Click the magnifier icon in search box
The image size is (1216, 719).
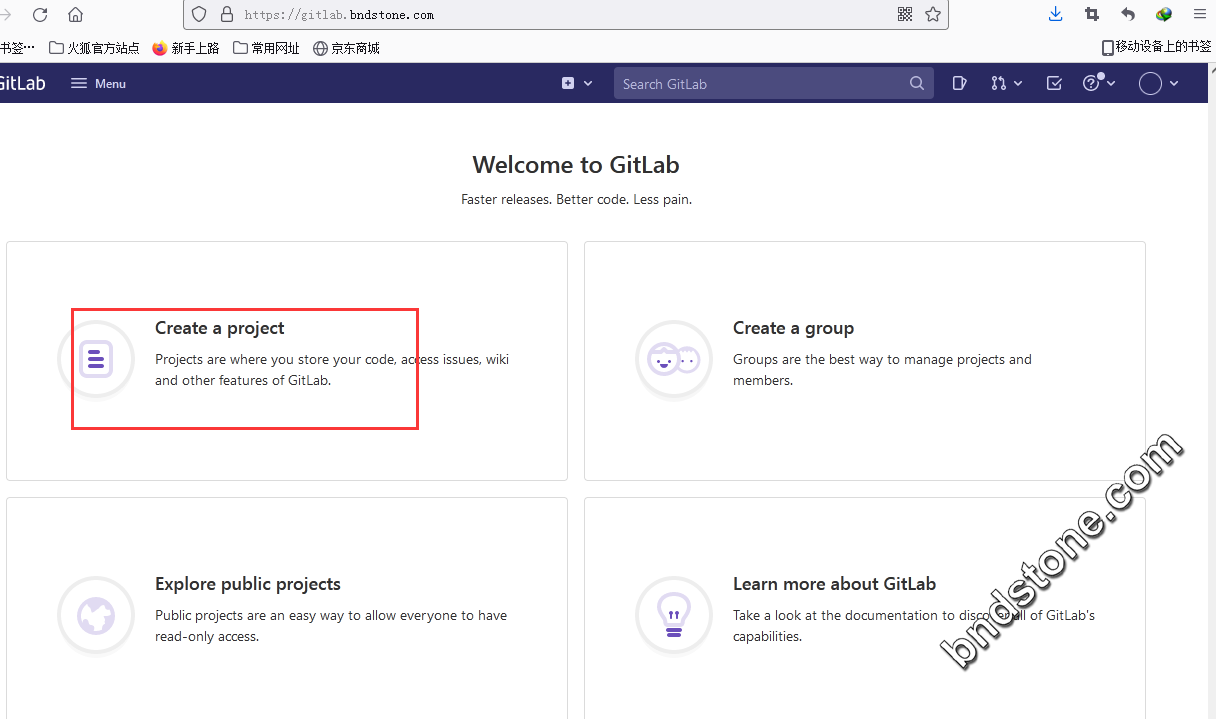click(x=917, y=84)
